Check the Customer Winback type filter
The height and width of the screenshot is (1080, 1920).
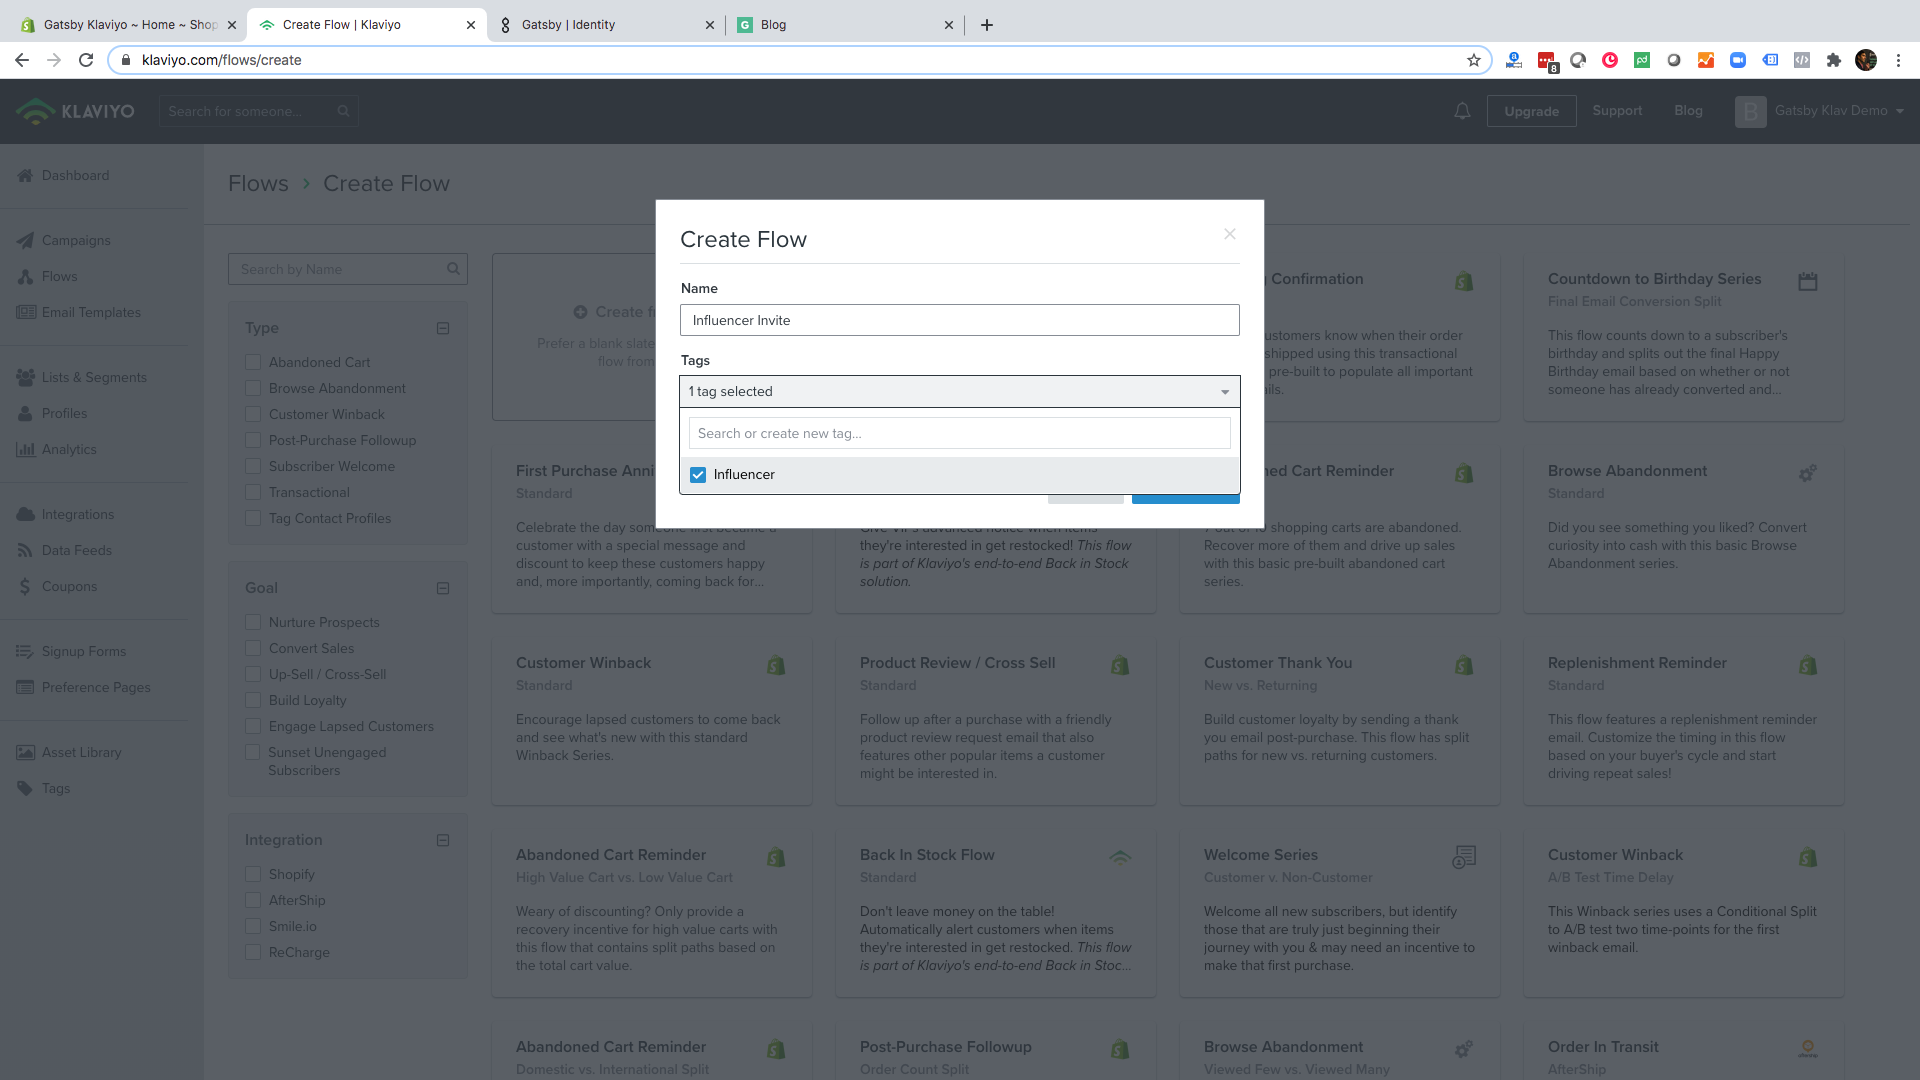point(253,414)
